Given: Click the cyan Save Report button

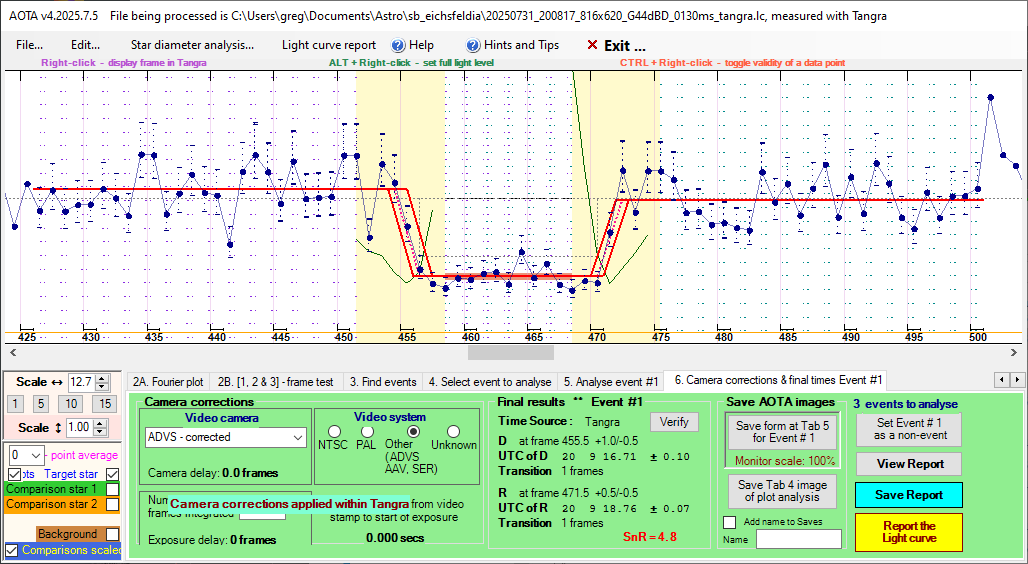Looking at the screenshot, I should click(908, 495).
